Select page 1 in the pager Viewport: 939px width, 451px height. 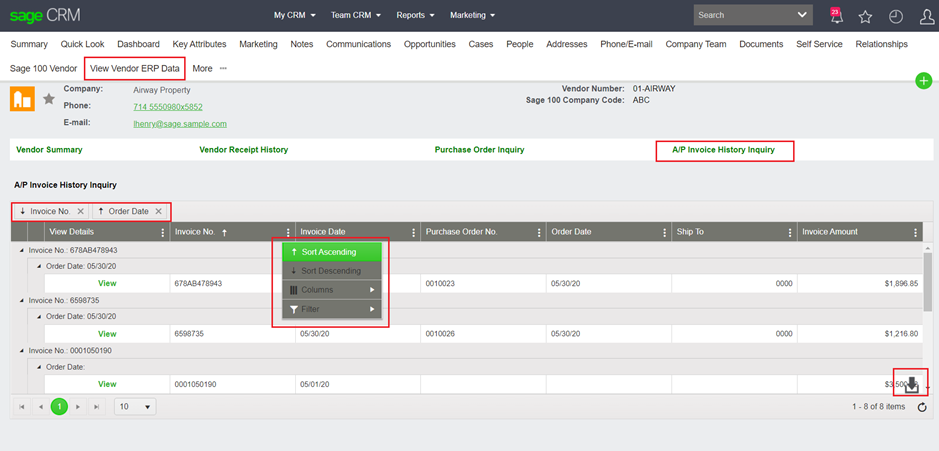pos(59,407)
